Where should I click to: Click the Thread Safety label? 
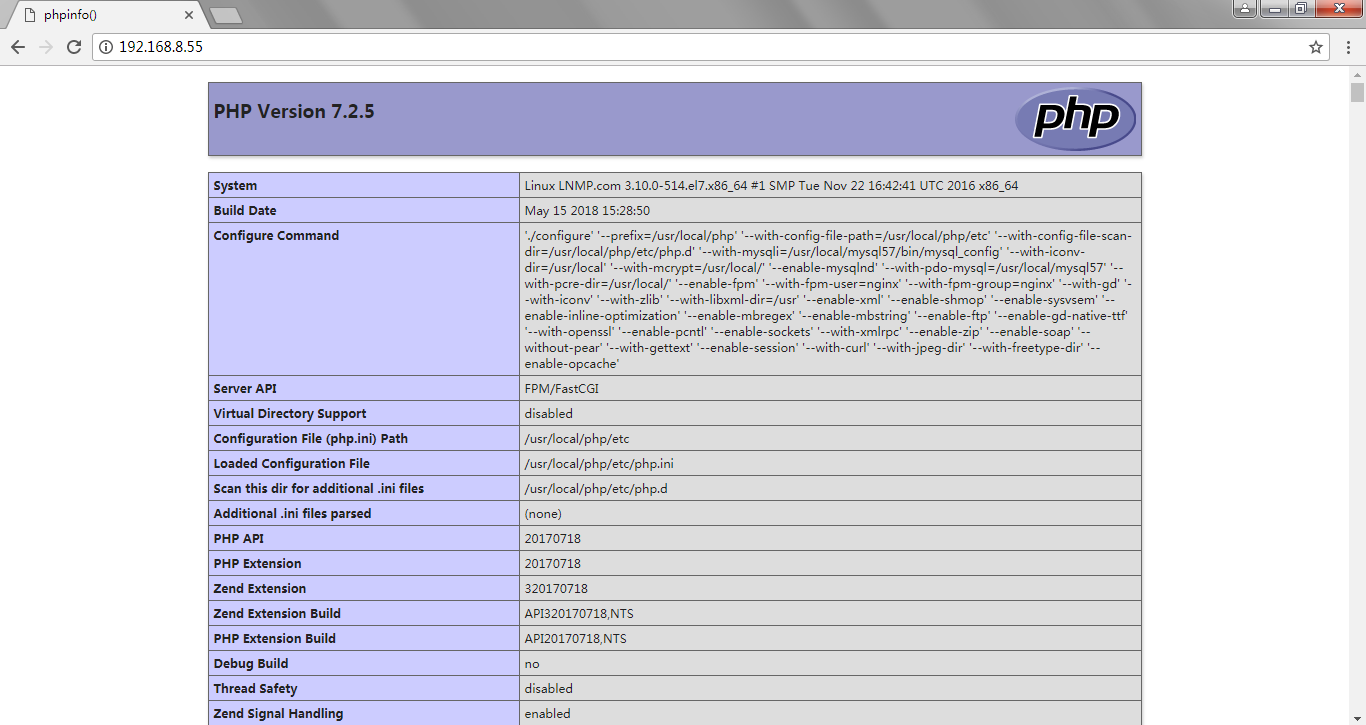(x=255, y=689)
